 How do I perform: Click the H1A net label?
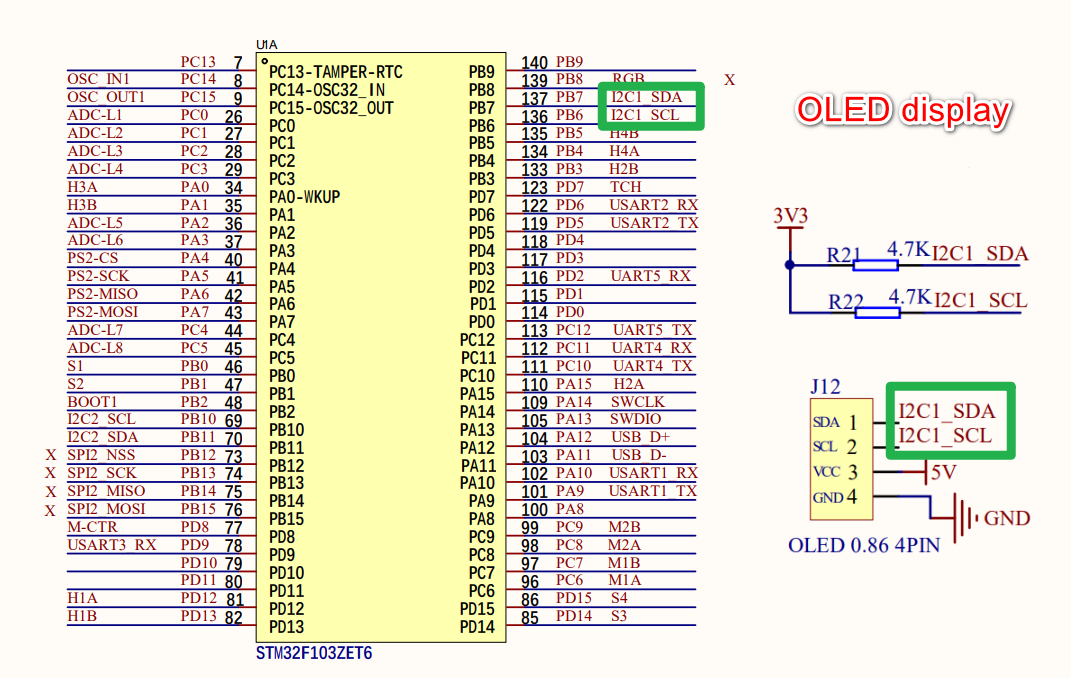(x=82, y=598)
